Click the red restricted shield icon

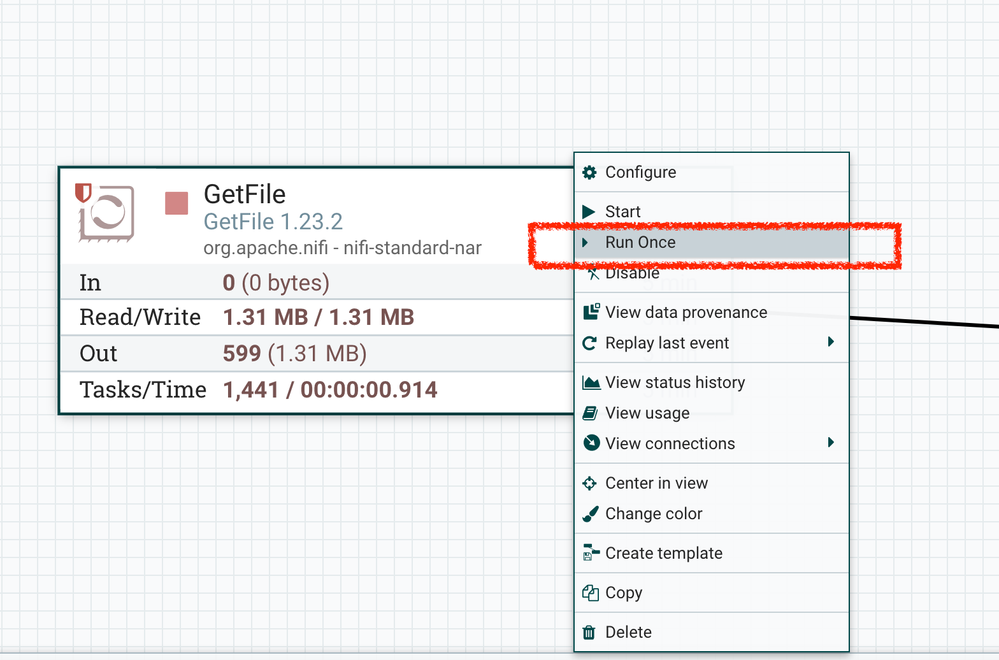click(83, 192)
